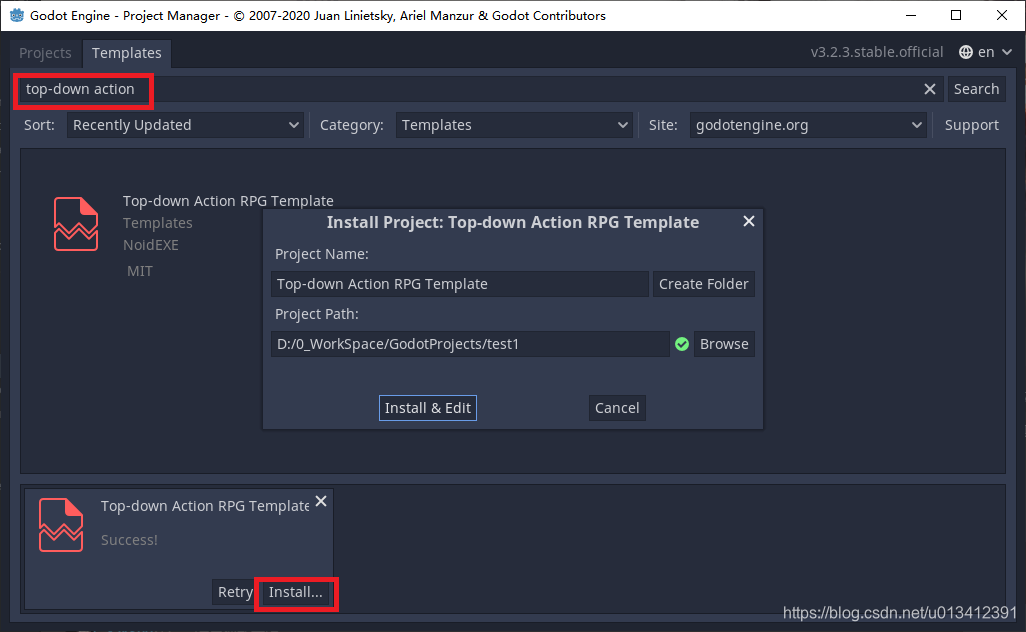Click the v3.2.3.stable.official version text
Viewport: 1026px width, 632px height.
pos(877,52)
